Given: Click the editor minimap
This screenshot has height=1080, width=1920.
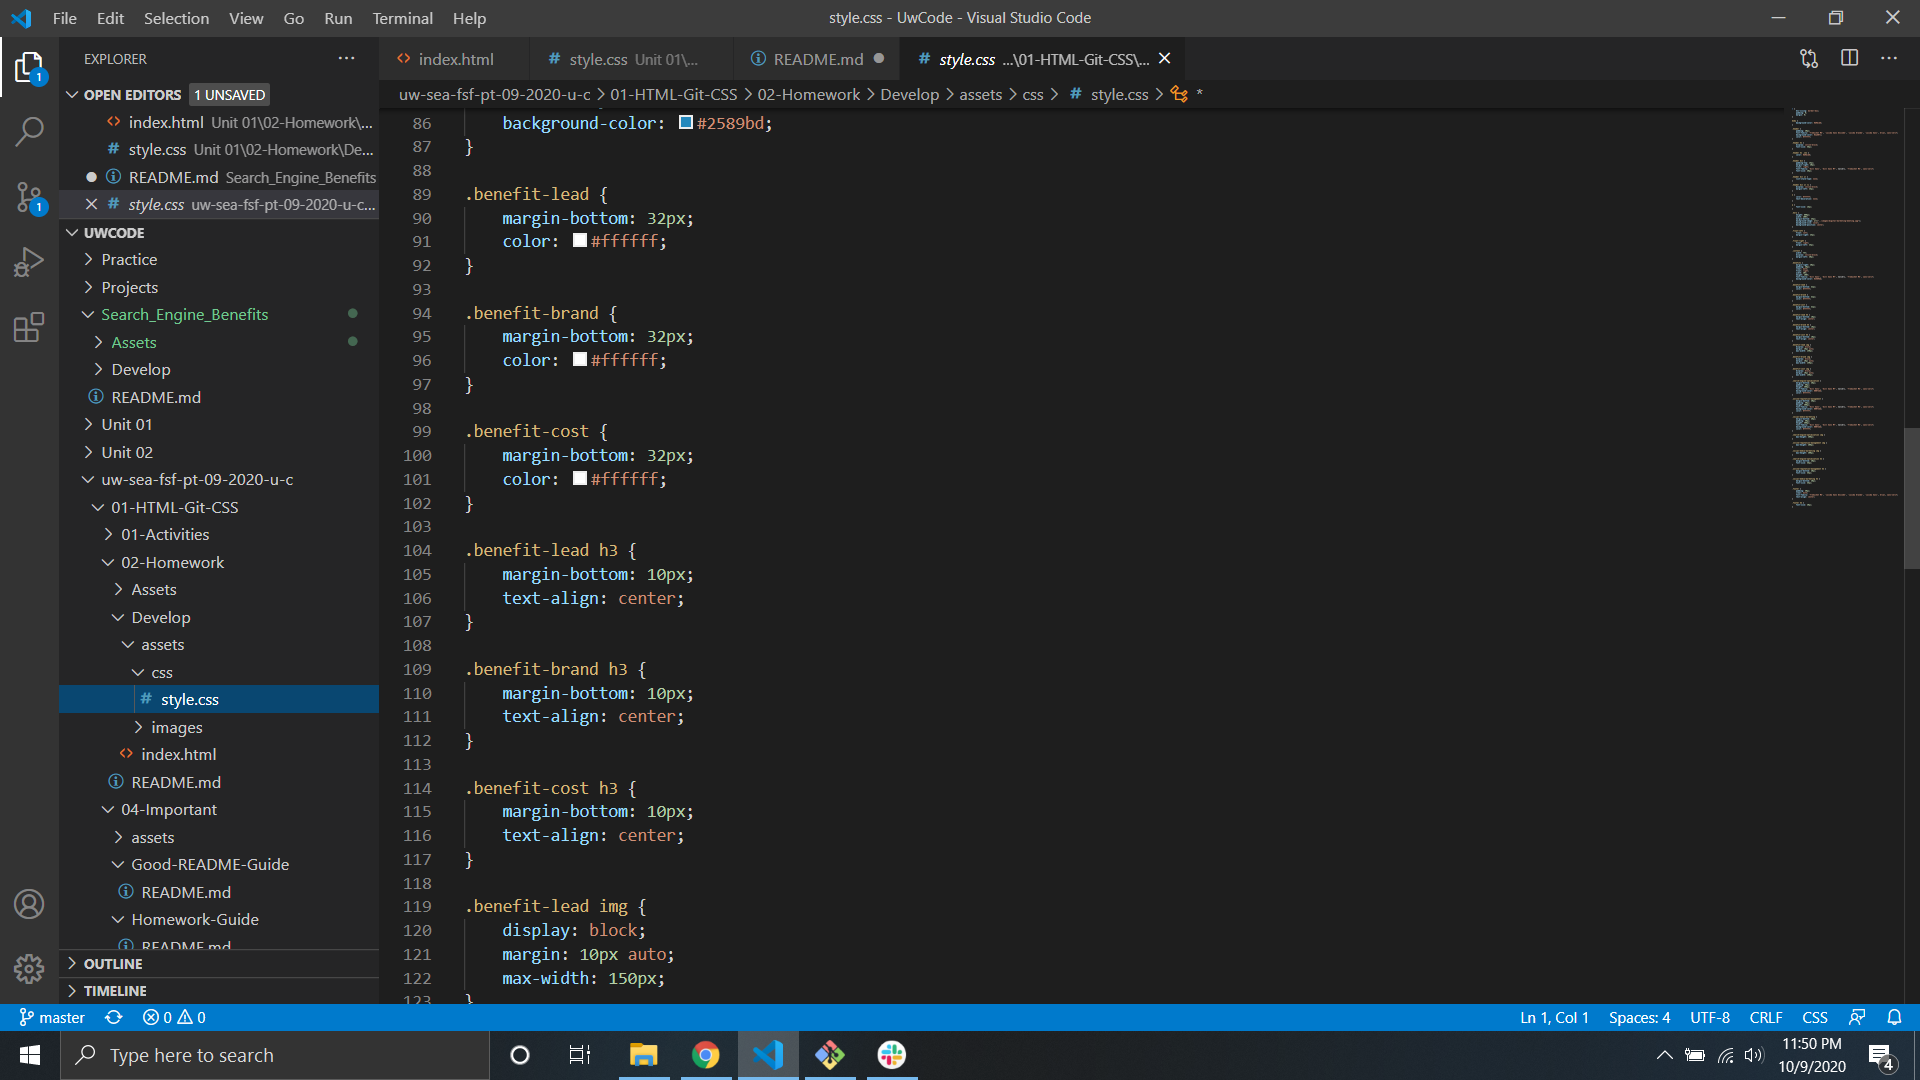Looking at the screenshot, I should (x=1845, y=308).
